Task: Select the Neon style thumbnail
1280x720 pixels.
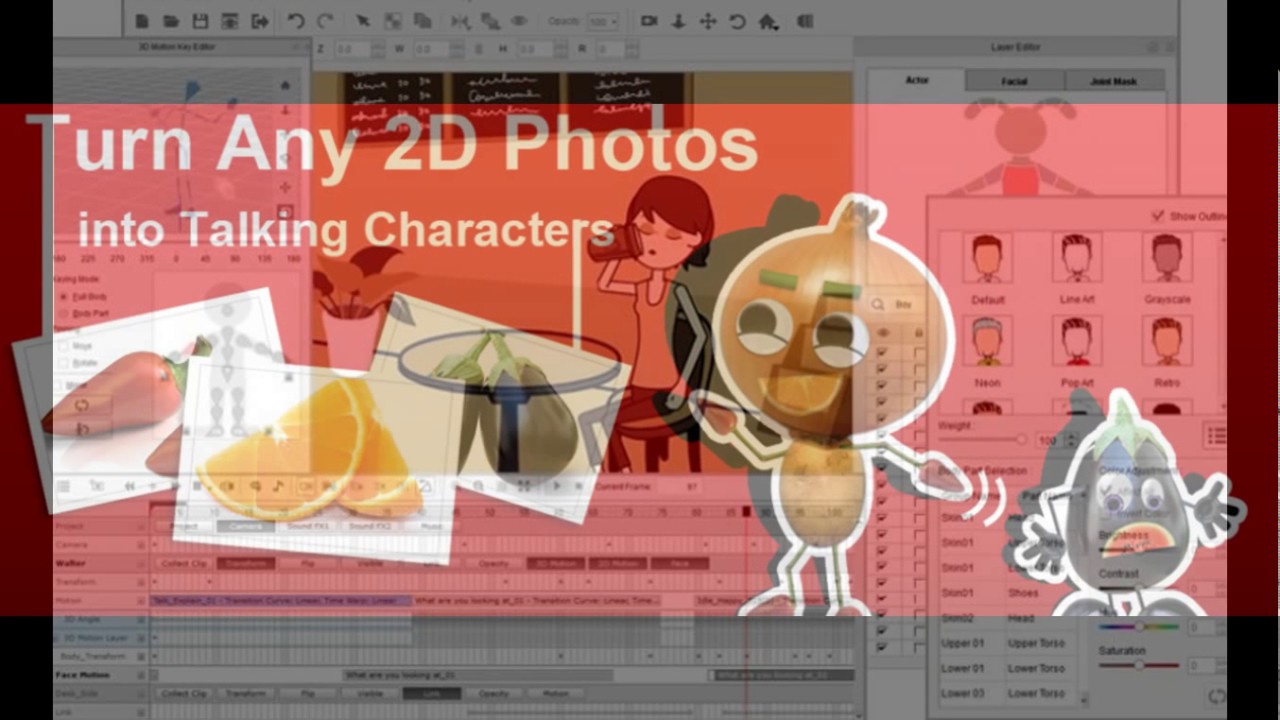Action: (987, 342)
